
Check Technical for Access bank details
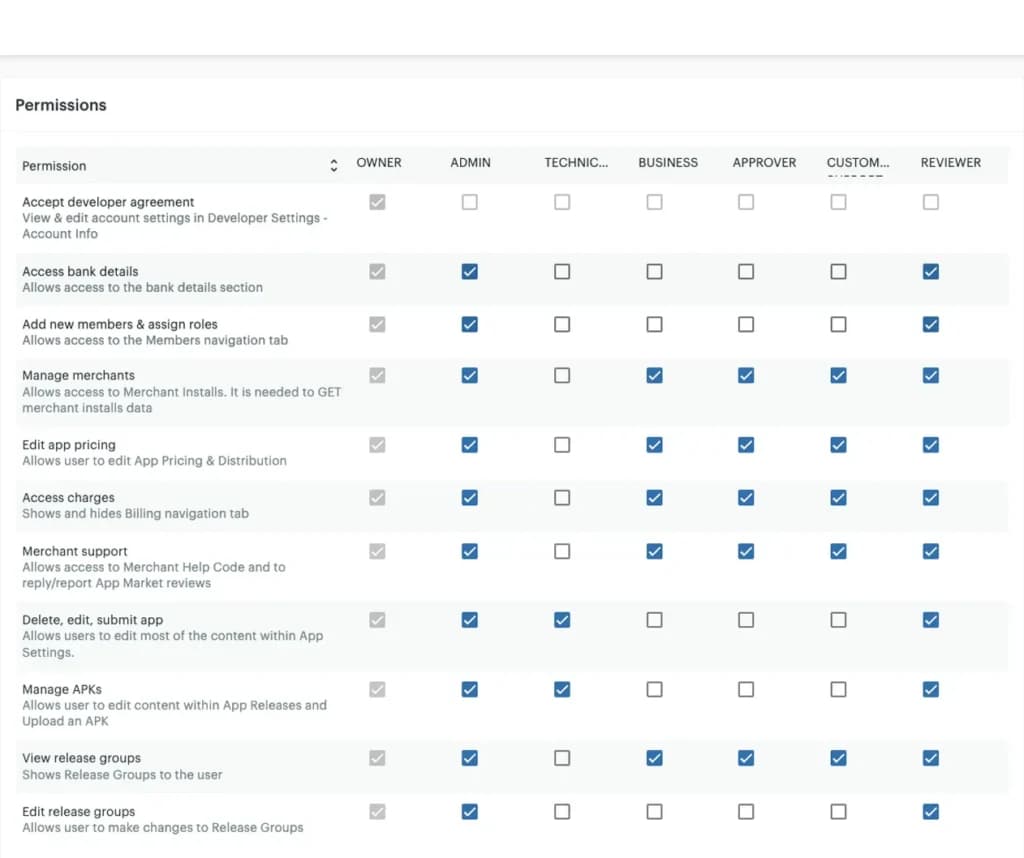pos(562,271)
